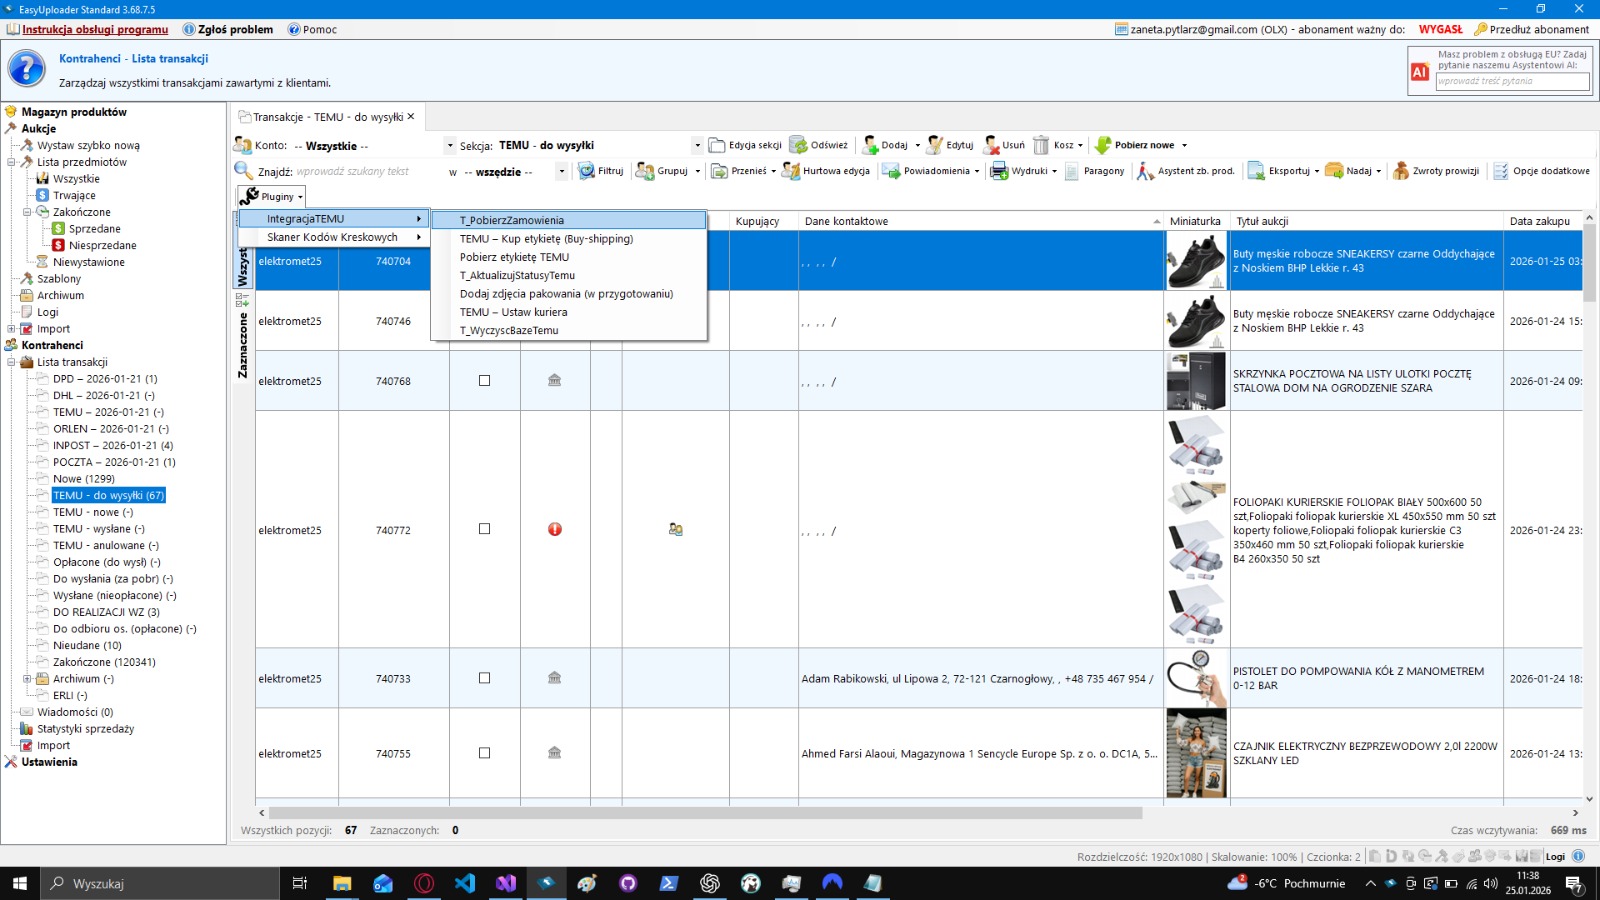
Task: Open Opcje dodatkowe settings
Action: [x=1541, y=171]
